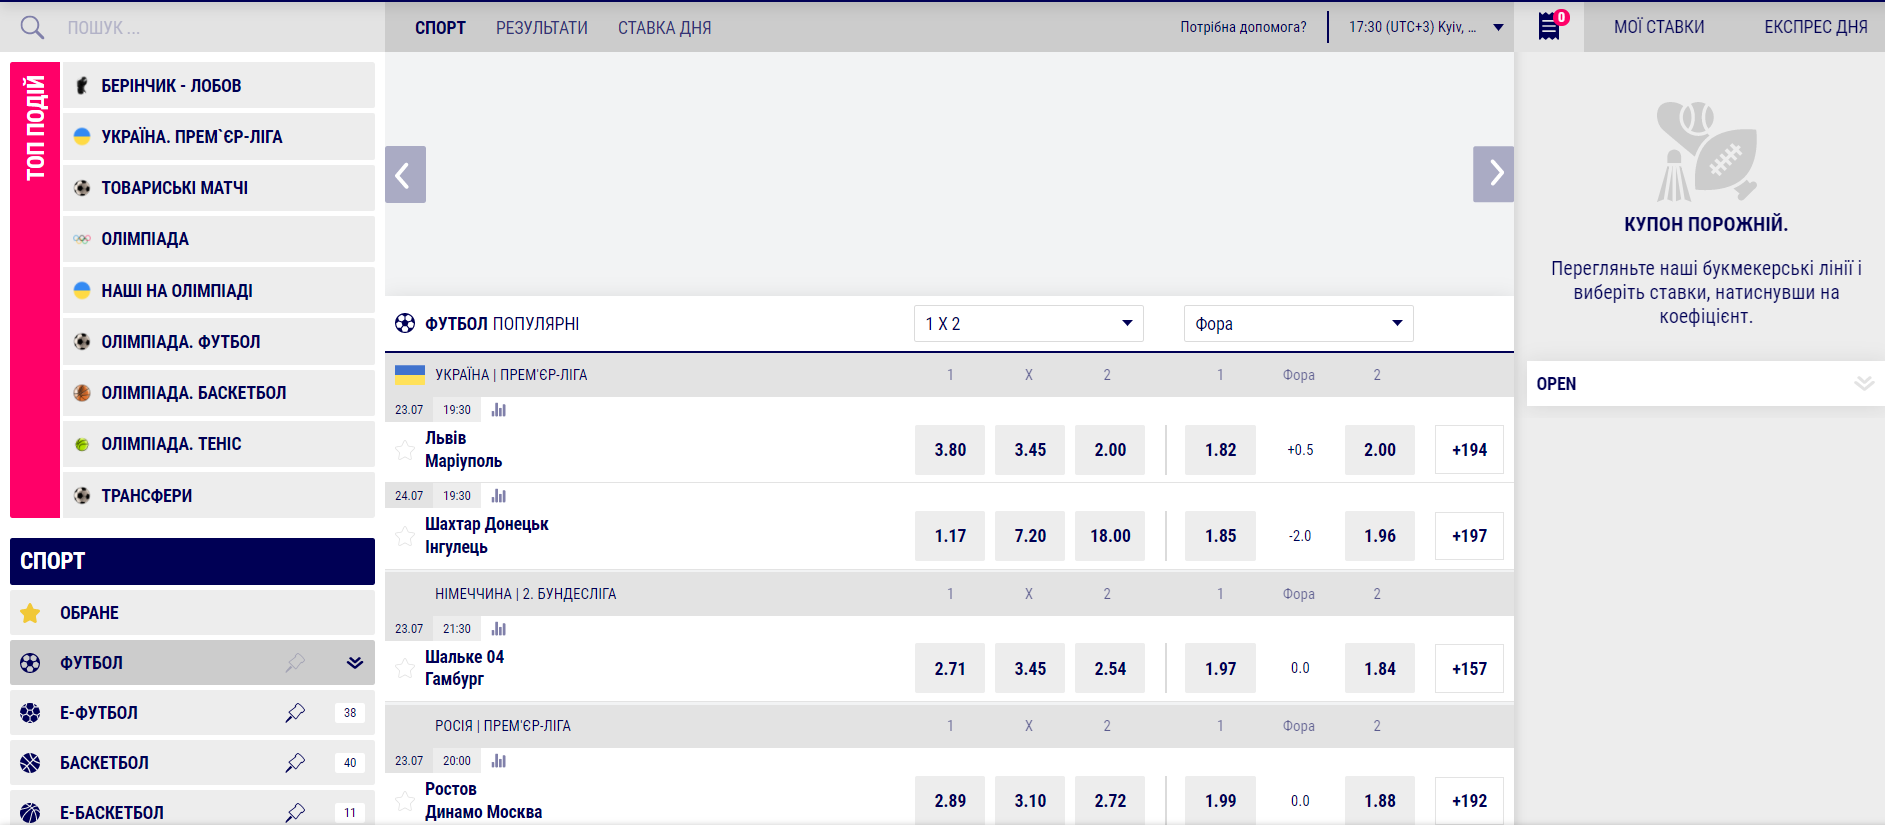
Task: Open the Фора market dropdown
Action: click(1298, 324)
